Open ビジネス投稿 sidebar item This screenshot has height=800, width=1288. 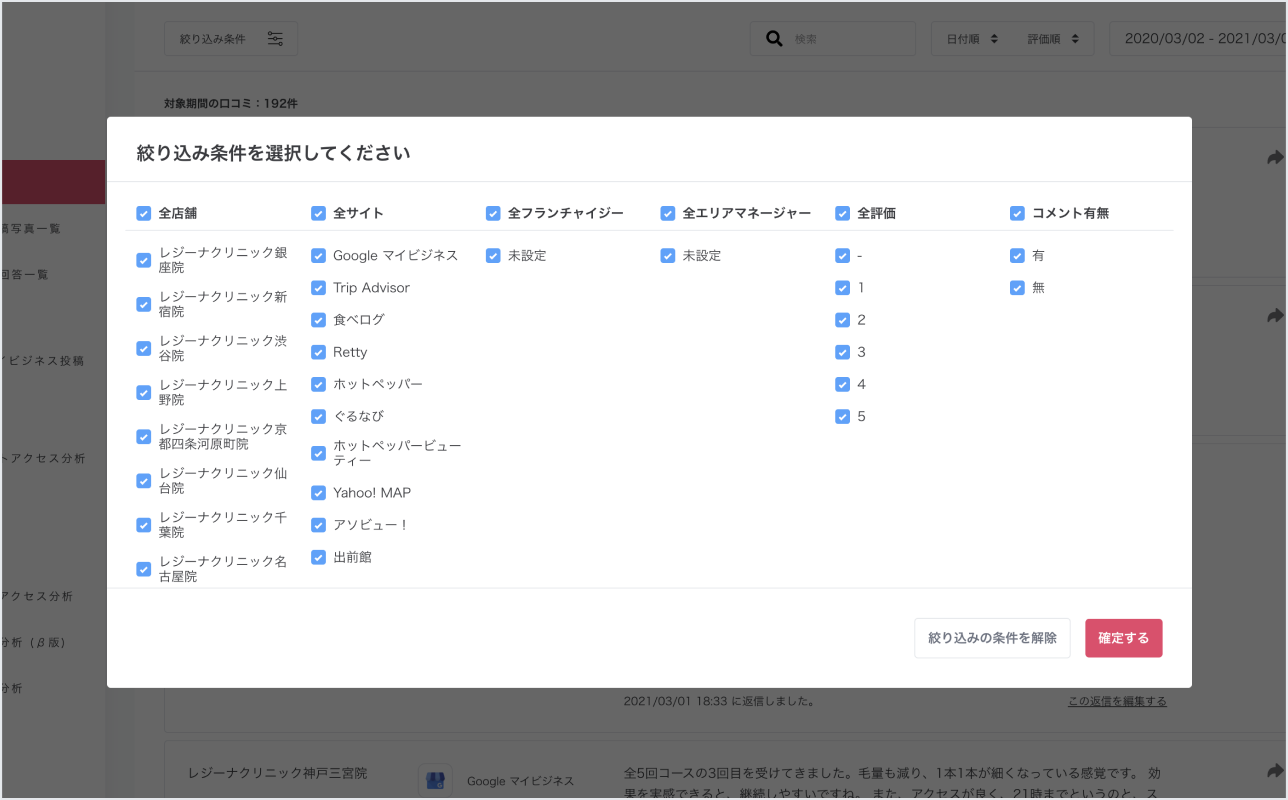(42, 361)
